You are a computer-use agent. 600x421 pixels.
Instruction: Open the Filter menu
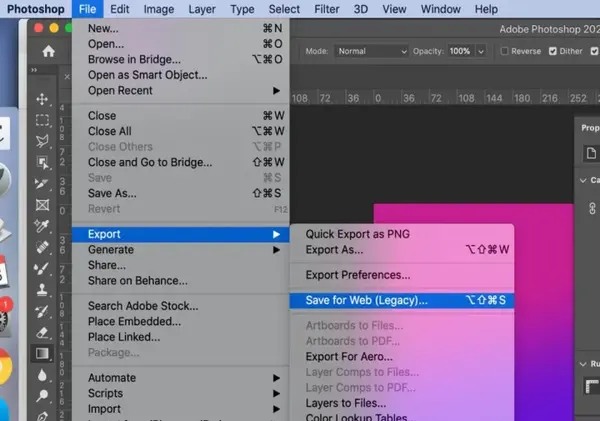pyautogui.click(x=326, y=9)
